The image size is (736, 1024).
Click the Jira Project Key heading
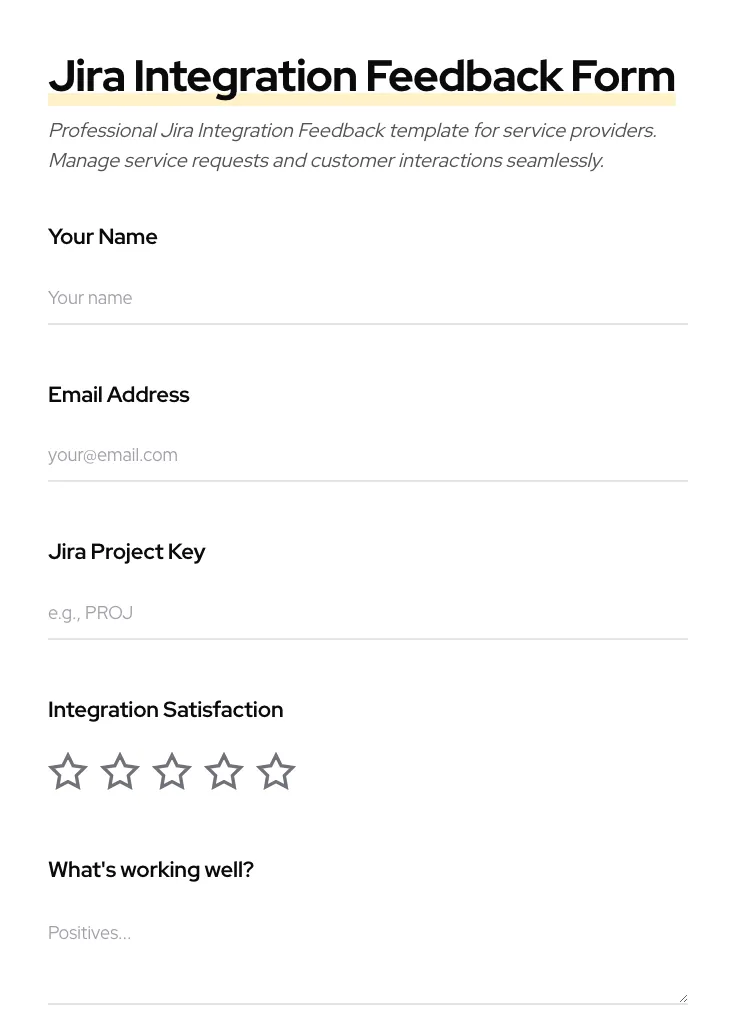(127, 551)
